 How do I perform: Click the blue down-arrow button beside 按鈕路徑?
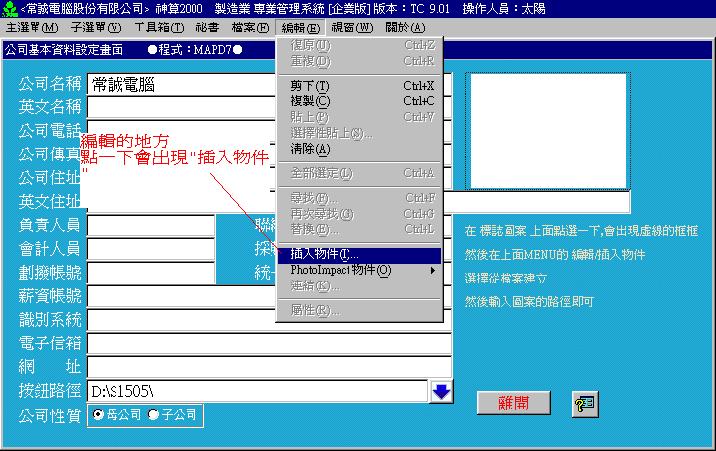point(441,391)
